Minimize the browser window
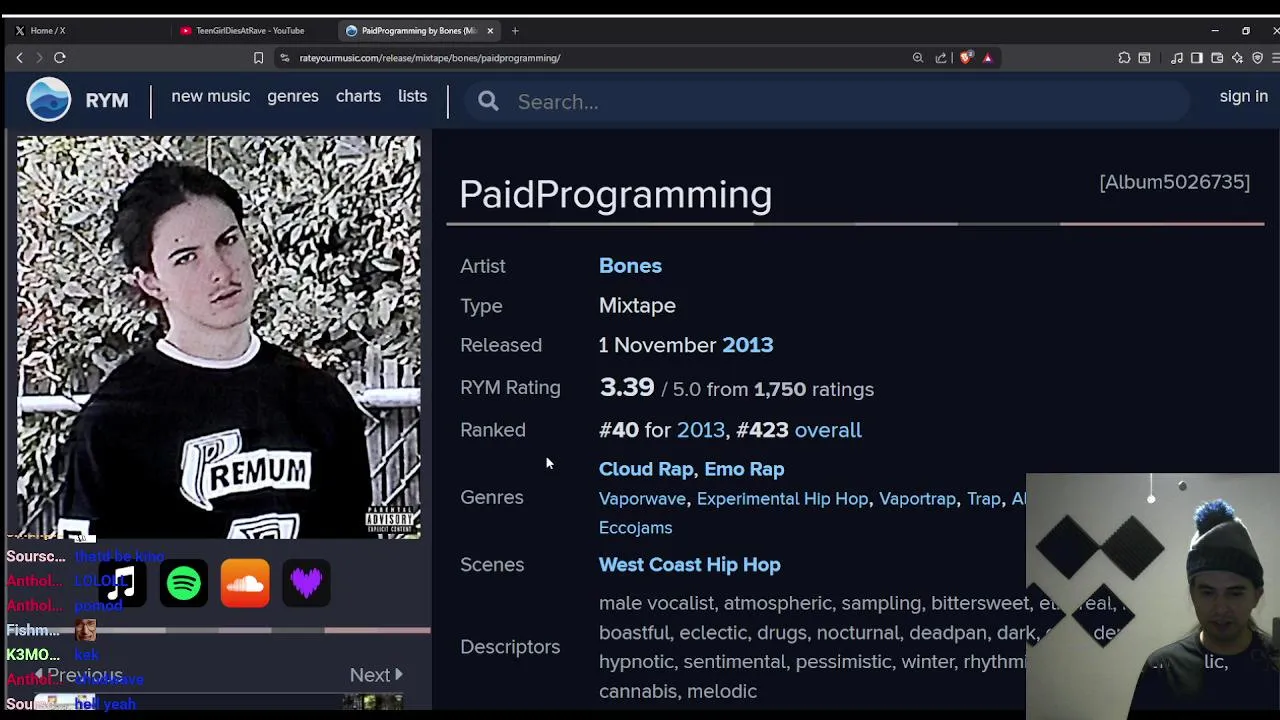The image size is (1280, 720). [x=1215, y=31]
